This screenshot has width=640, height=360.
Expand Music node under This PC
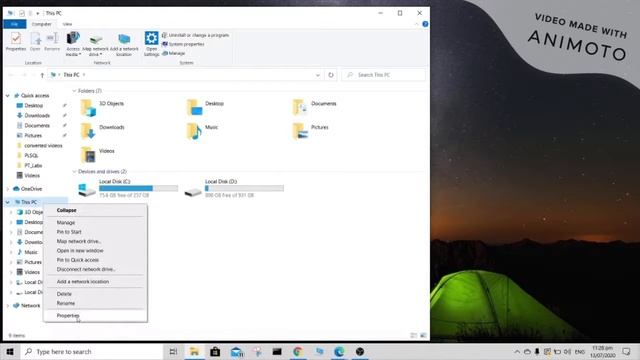(11, 252)
